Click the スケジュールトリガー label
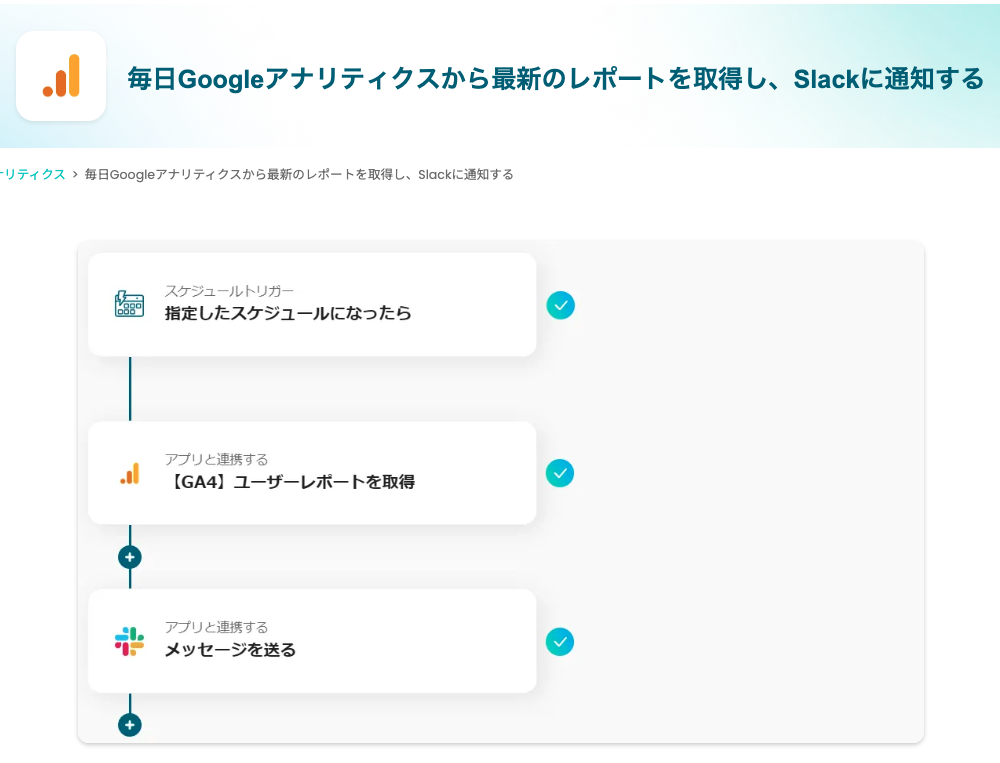This screenshot has width=1000, height=763. point(229,291)
